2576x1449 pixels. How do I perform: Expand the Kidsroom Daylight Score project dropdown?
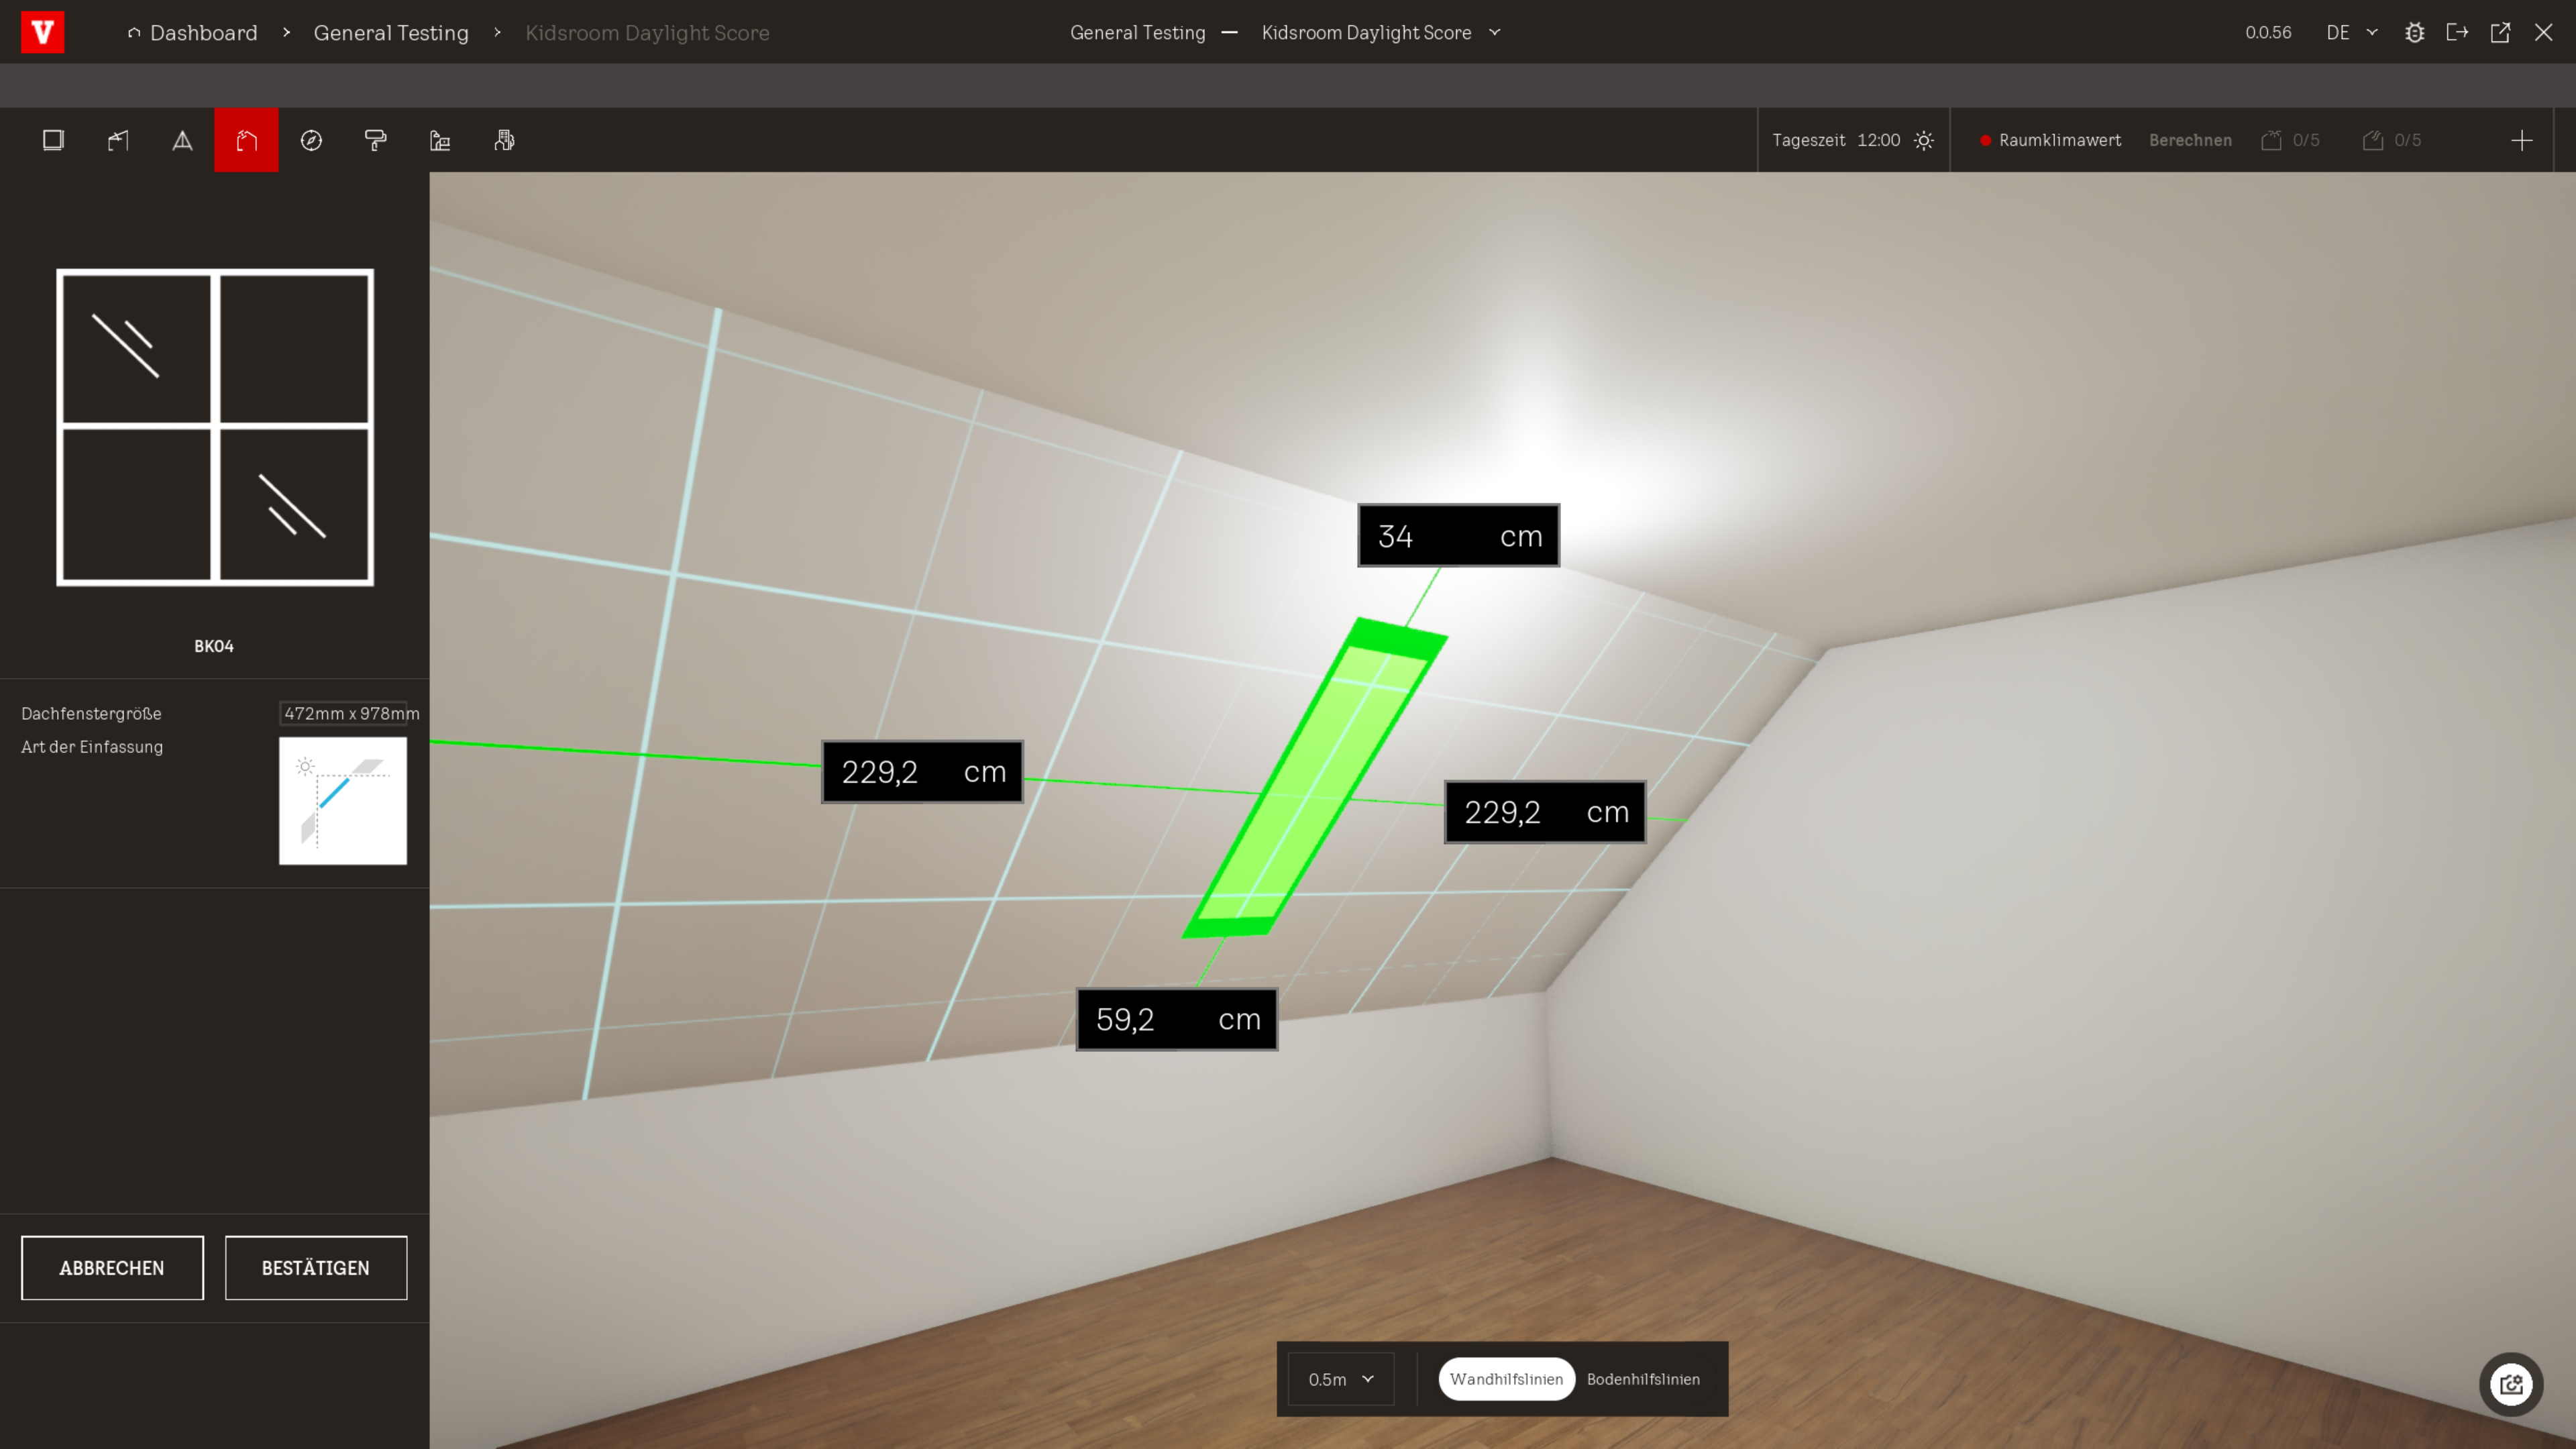coord(1381,33)
